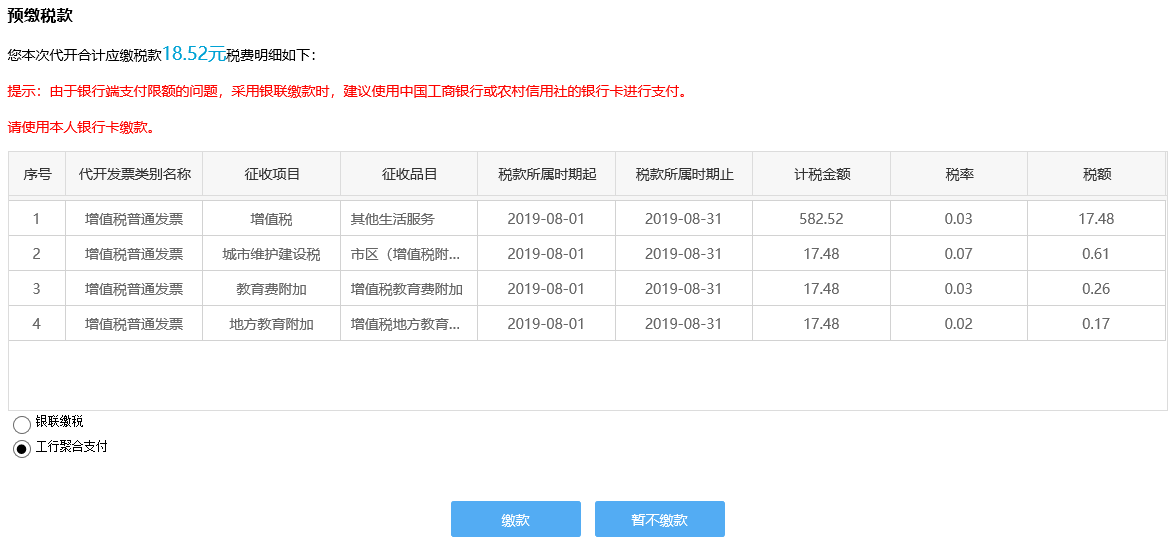The height and width of the screenshot is (547, 1173).
Task: Click the 征收项目 column header
Action: point(272,174)
